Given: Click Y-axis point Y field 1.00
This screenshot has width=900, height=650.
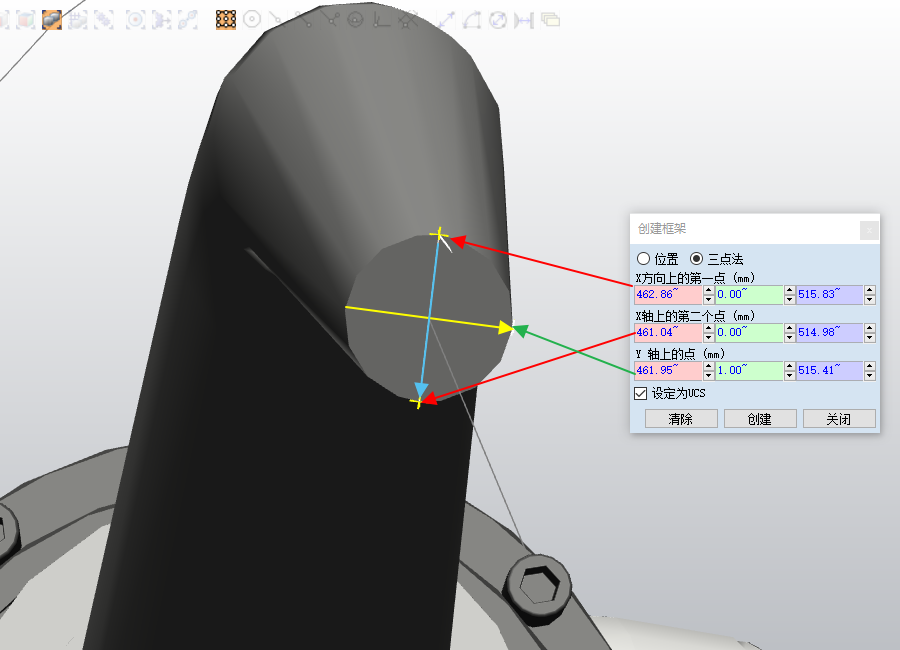Looking at the screenshot, I should pyautogui.click(x=749, y=370).
